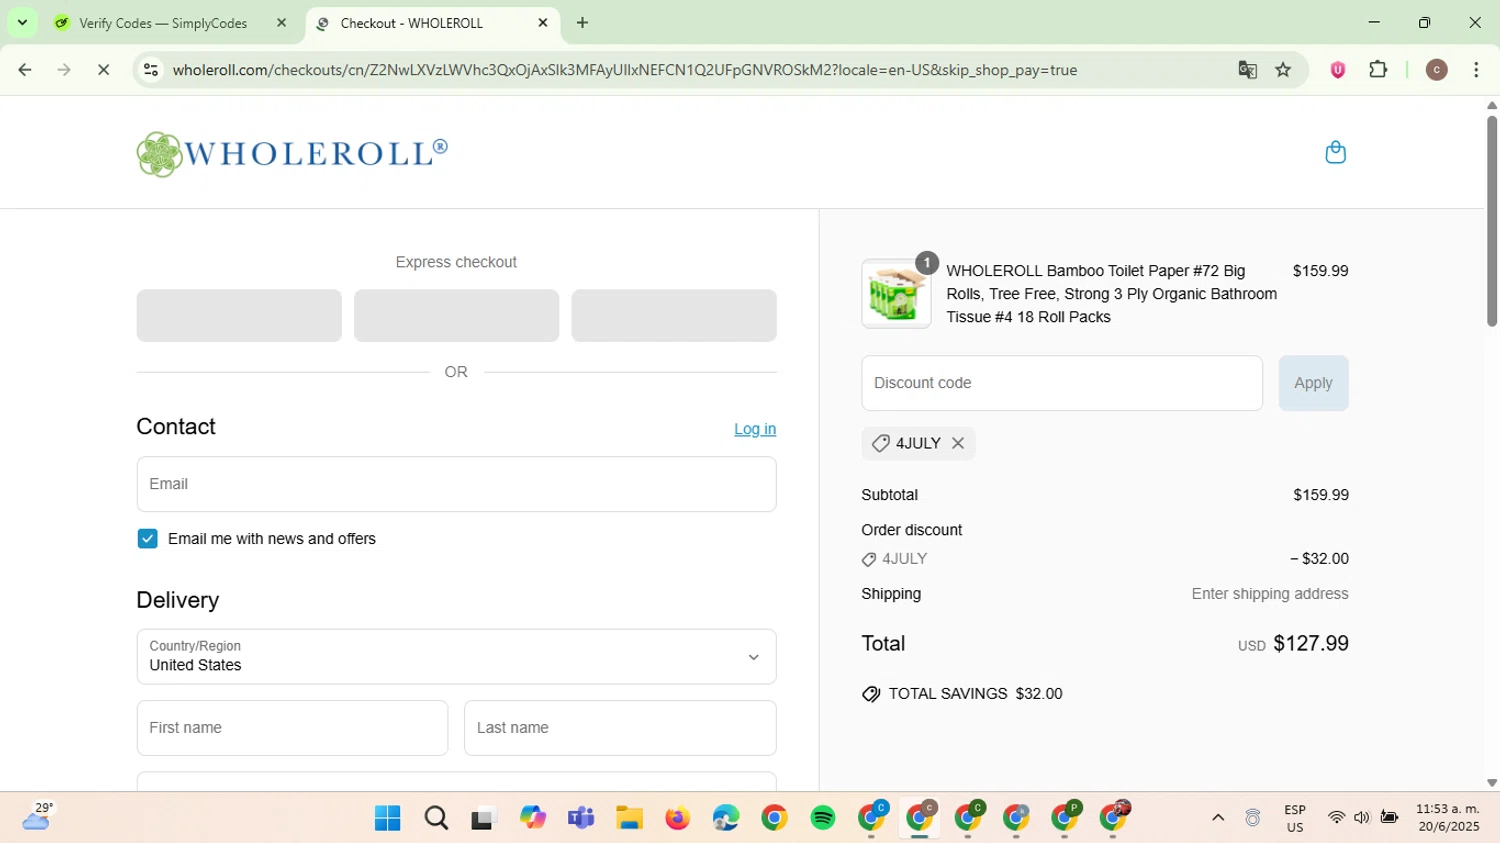Open the shopping bag cart icon
Screen dimensions: 1500x843
[1335, 152]
